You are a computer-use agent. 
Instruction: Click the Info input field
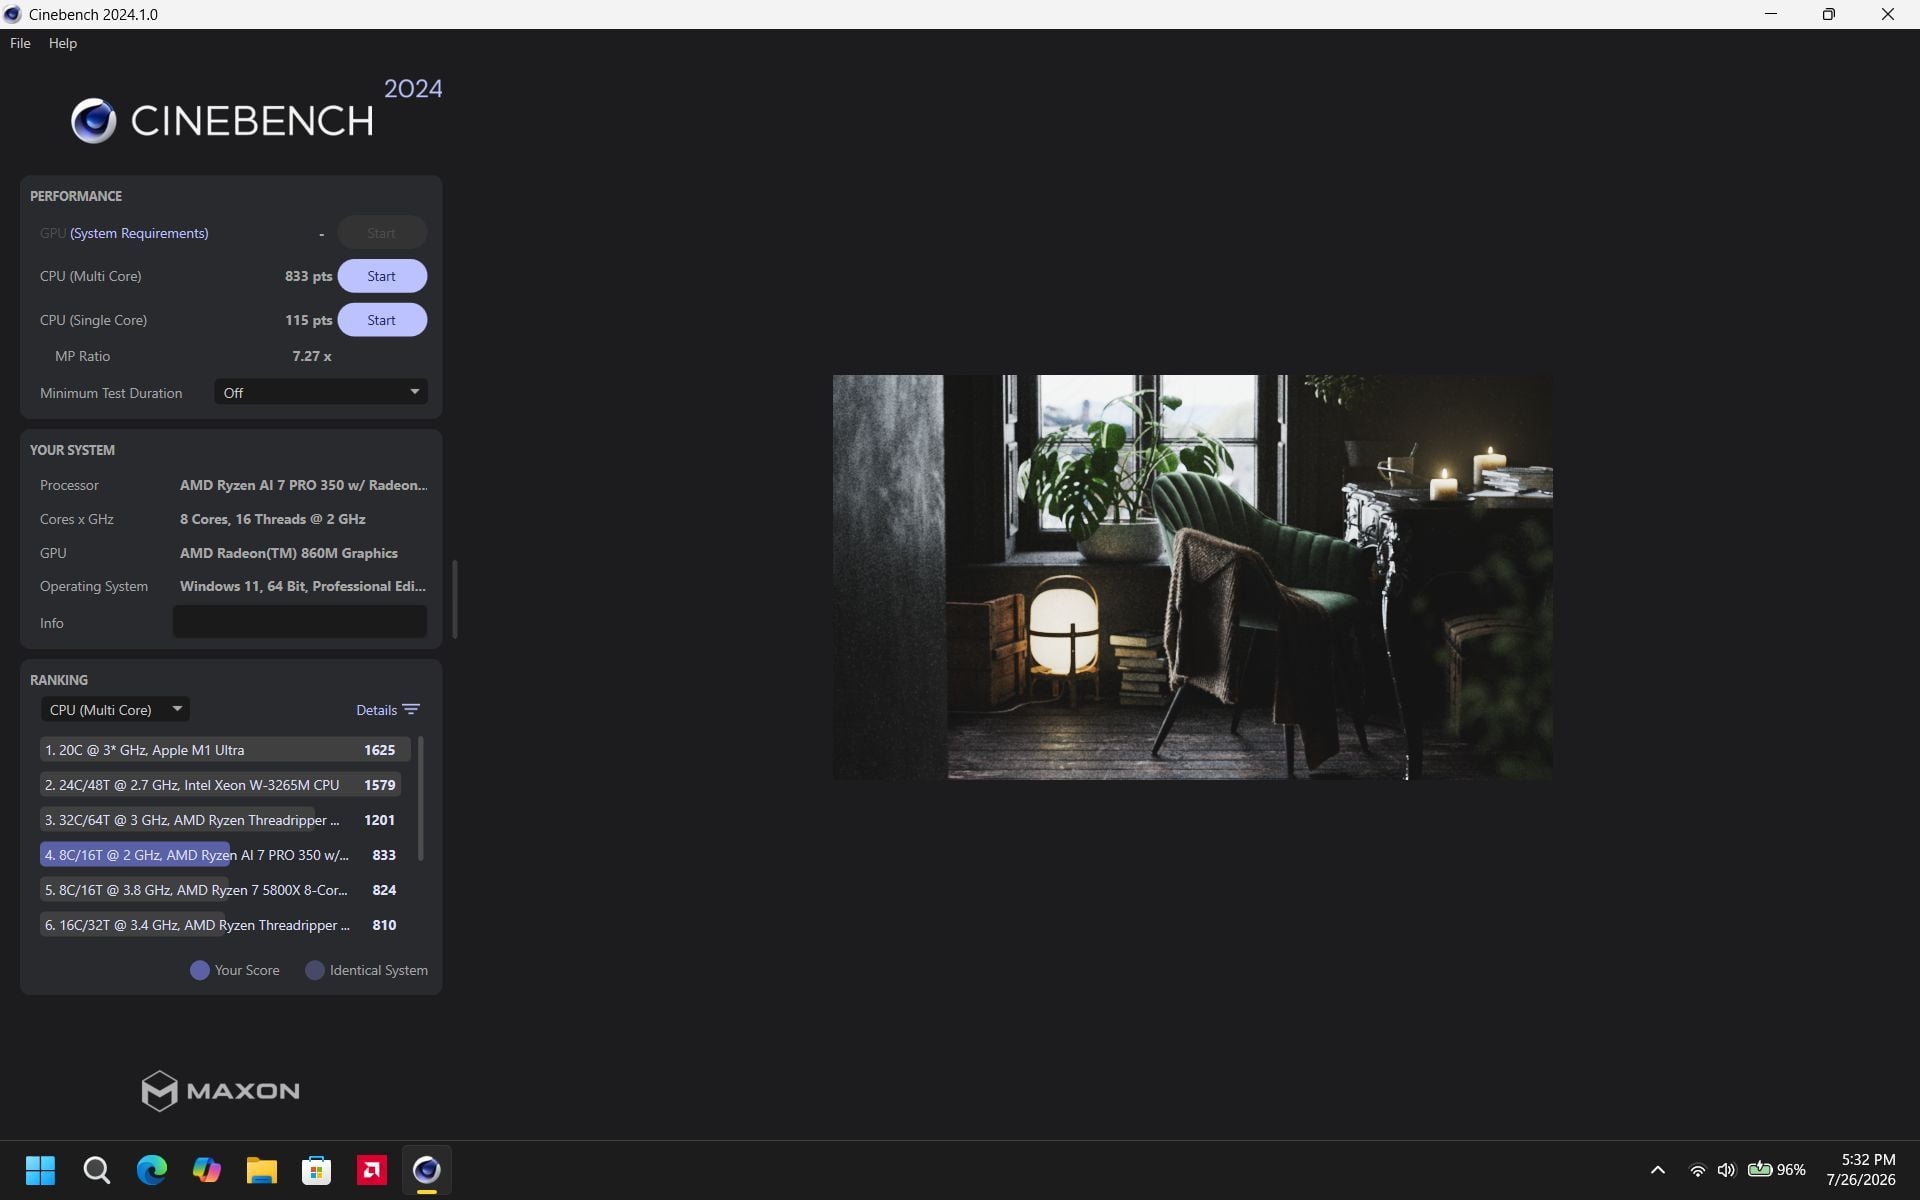pos(300,622)
